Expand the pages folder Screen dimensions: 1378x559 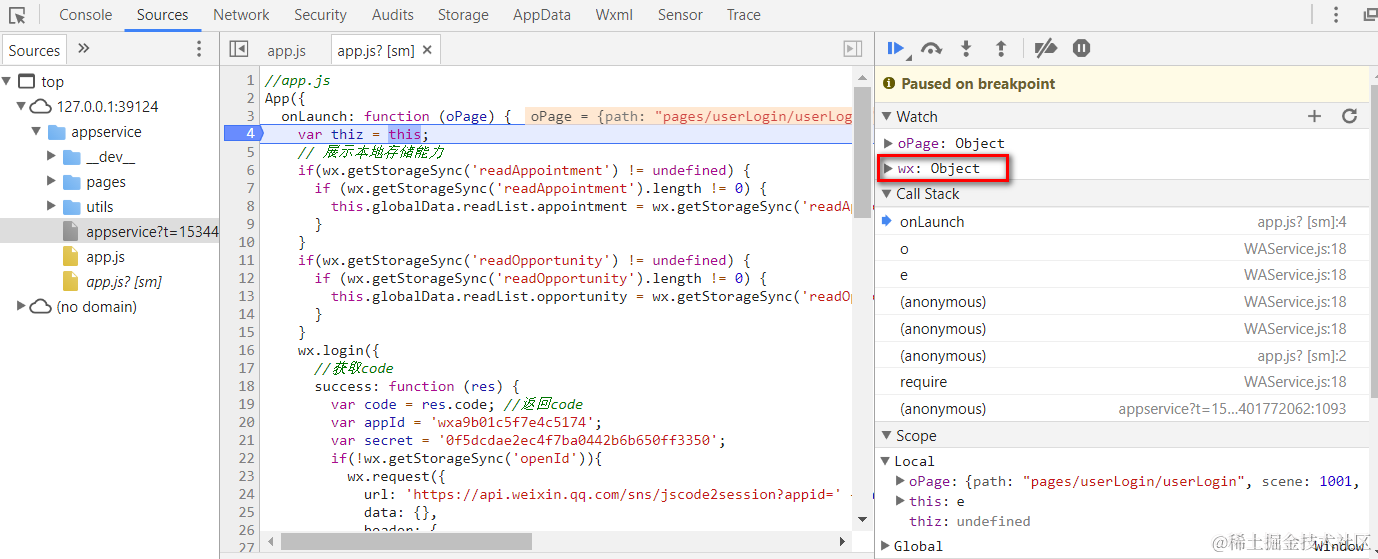click(52, 182)
